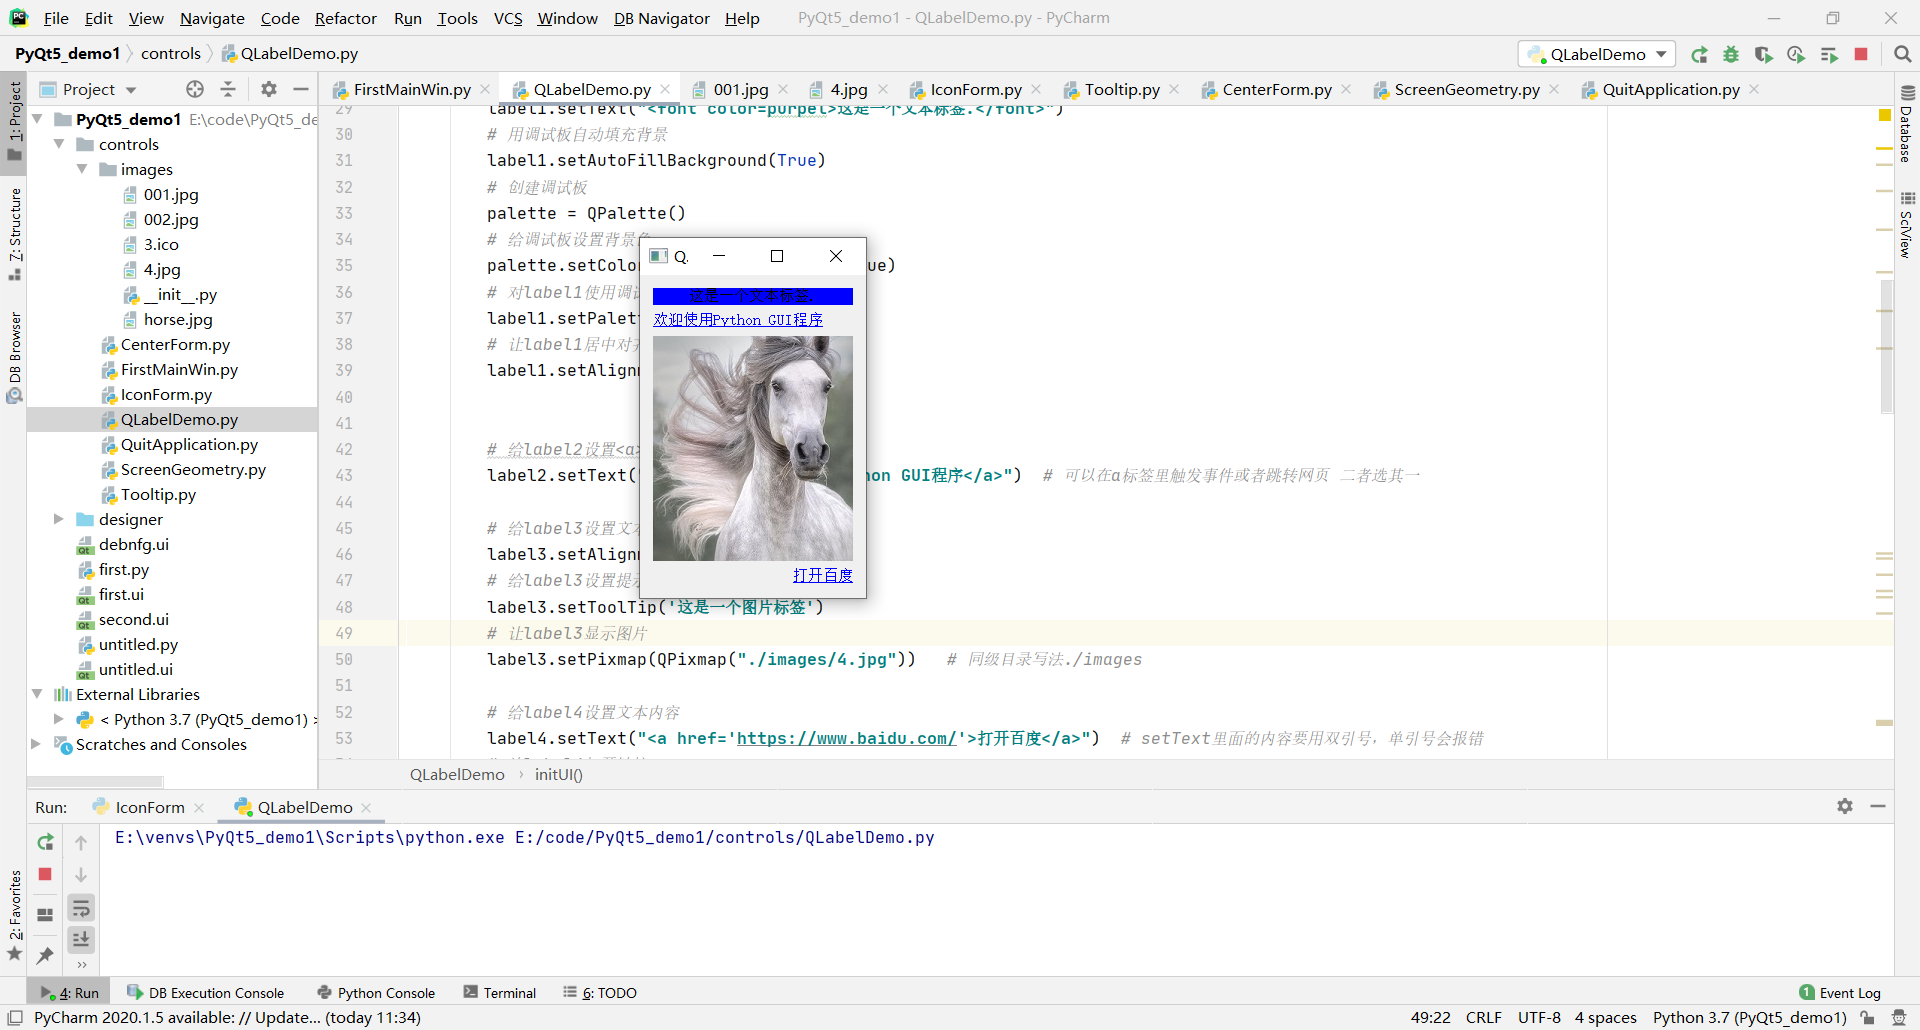Close the Tooltip.py tab
1920x1030 pixels.
coord(1174,89)
